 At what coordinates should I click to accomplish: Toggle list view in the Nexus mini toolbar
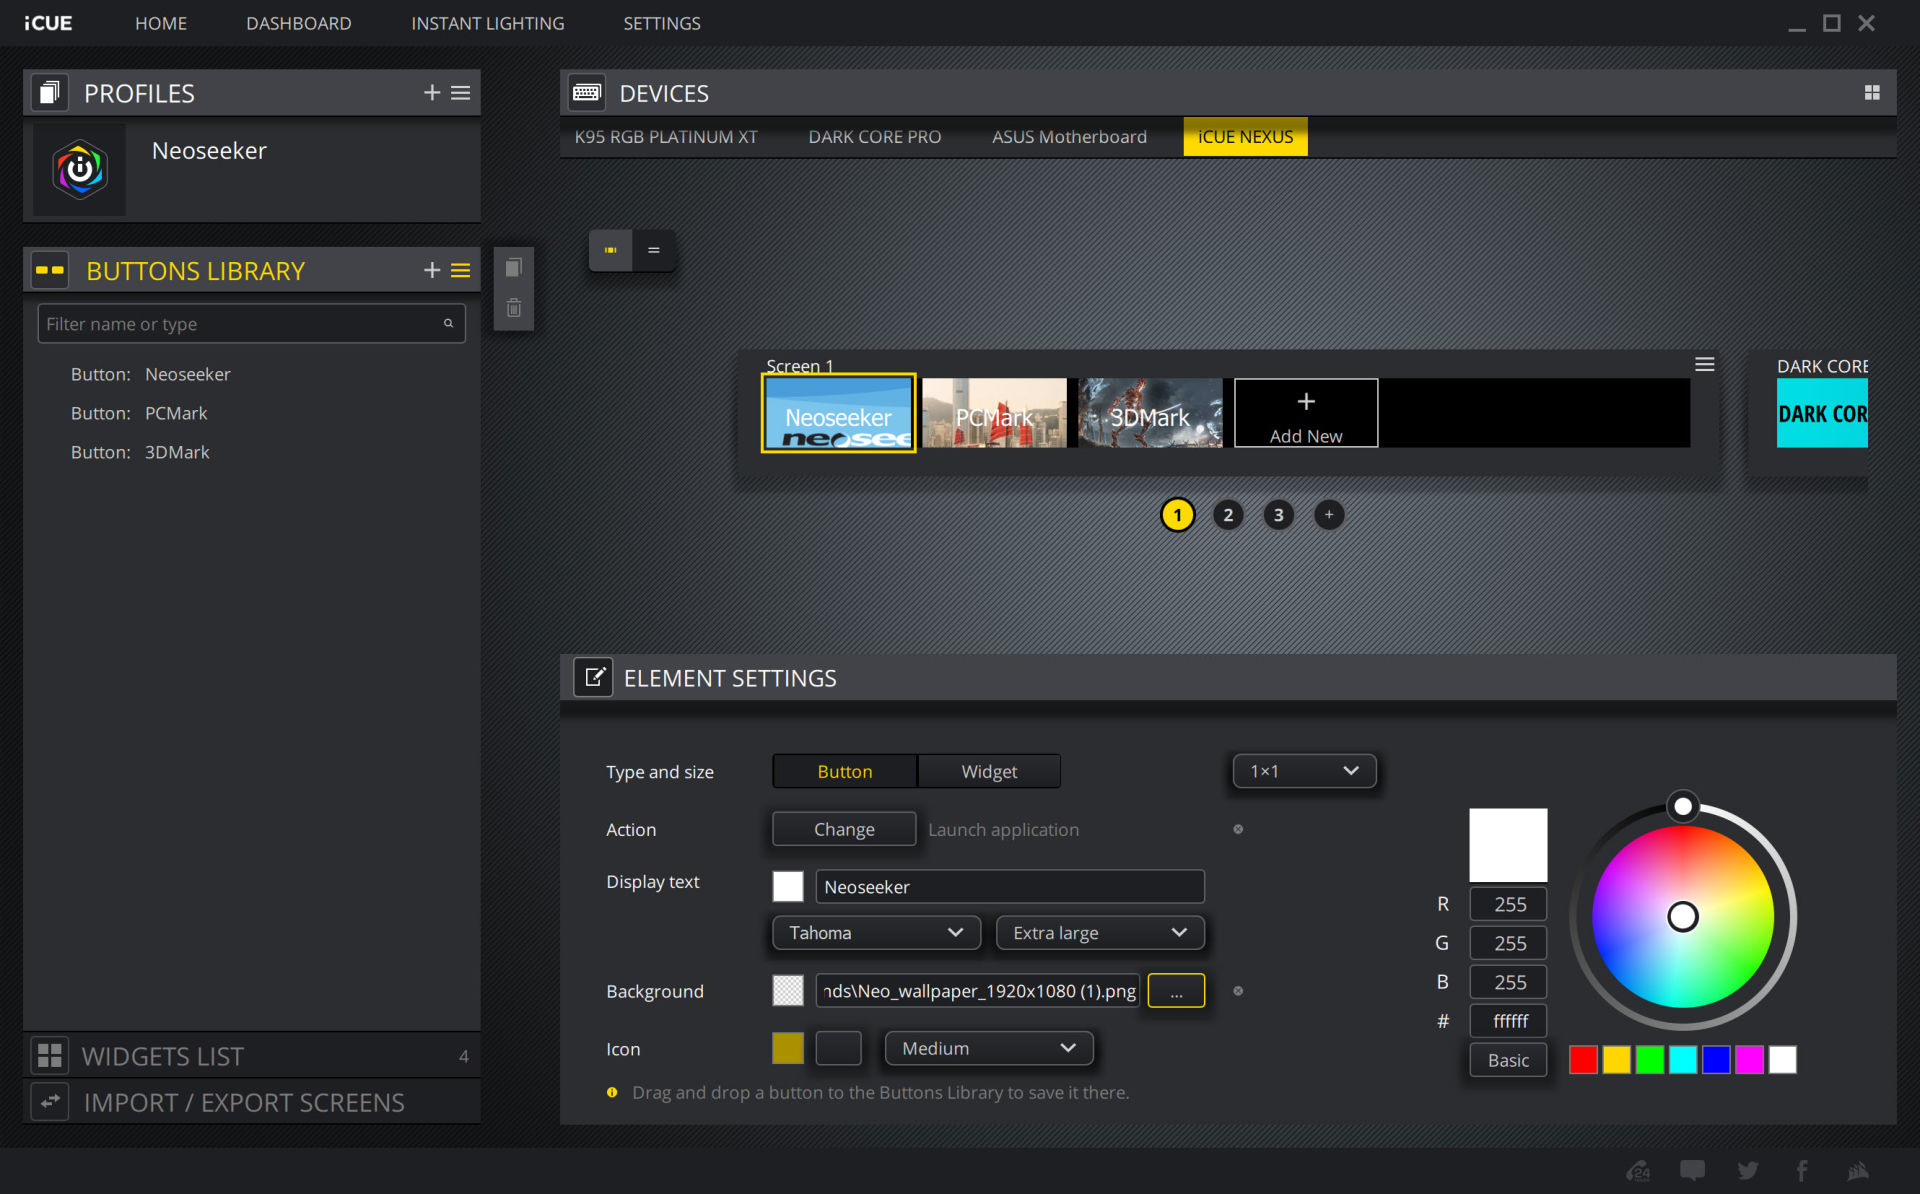pos(654,250)
